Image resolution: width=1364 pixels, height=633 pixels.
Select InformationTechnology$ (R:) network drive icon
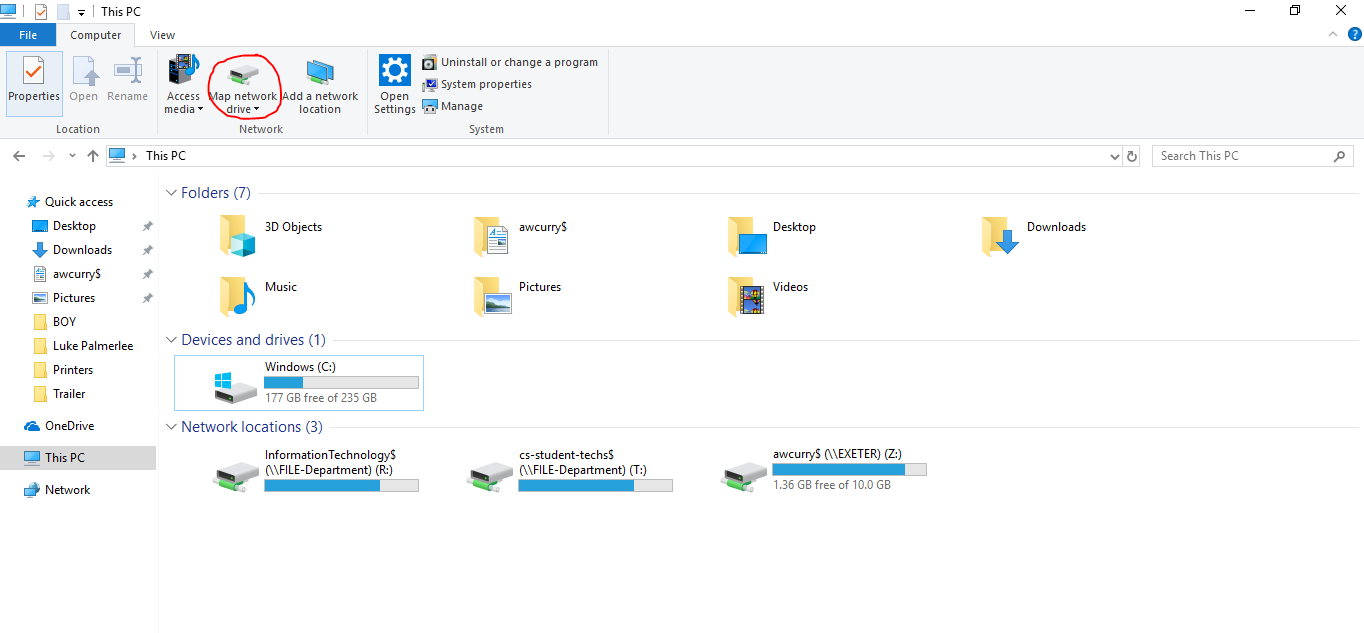tap(237, 474)
